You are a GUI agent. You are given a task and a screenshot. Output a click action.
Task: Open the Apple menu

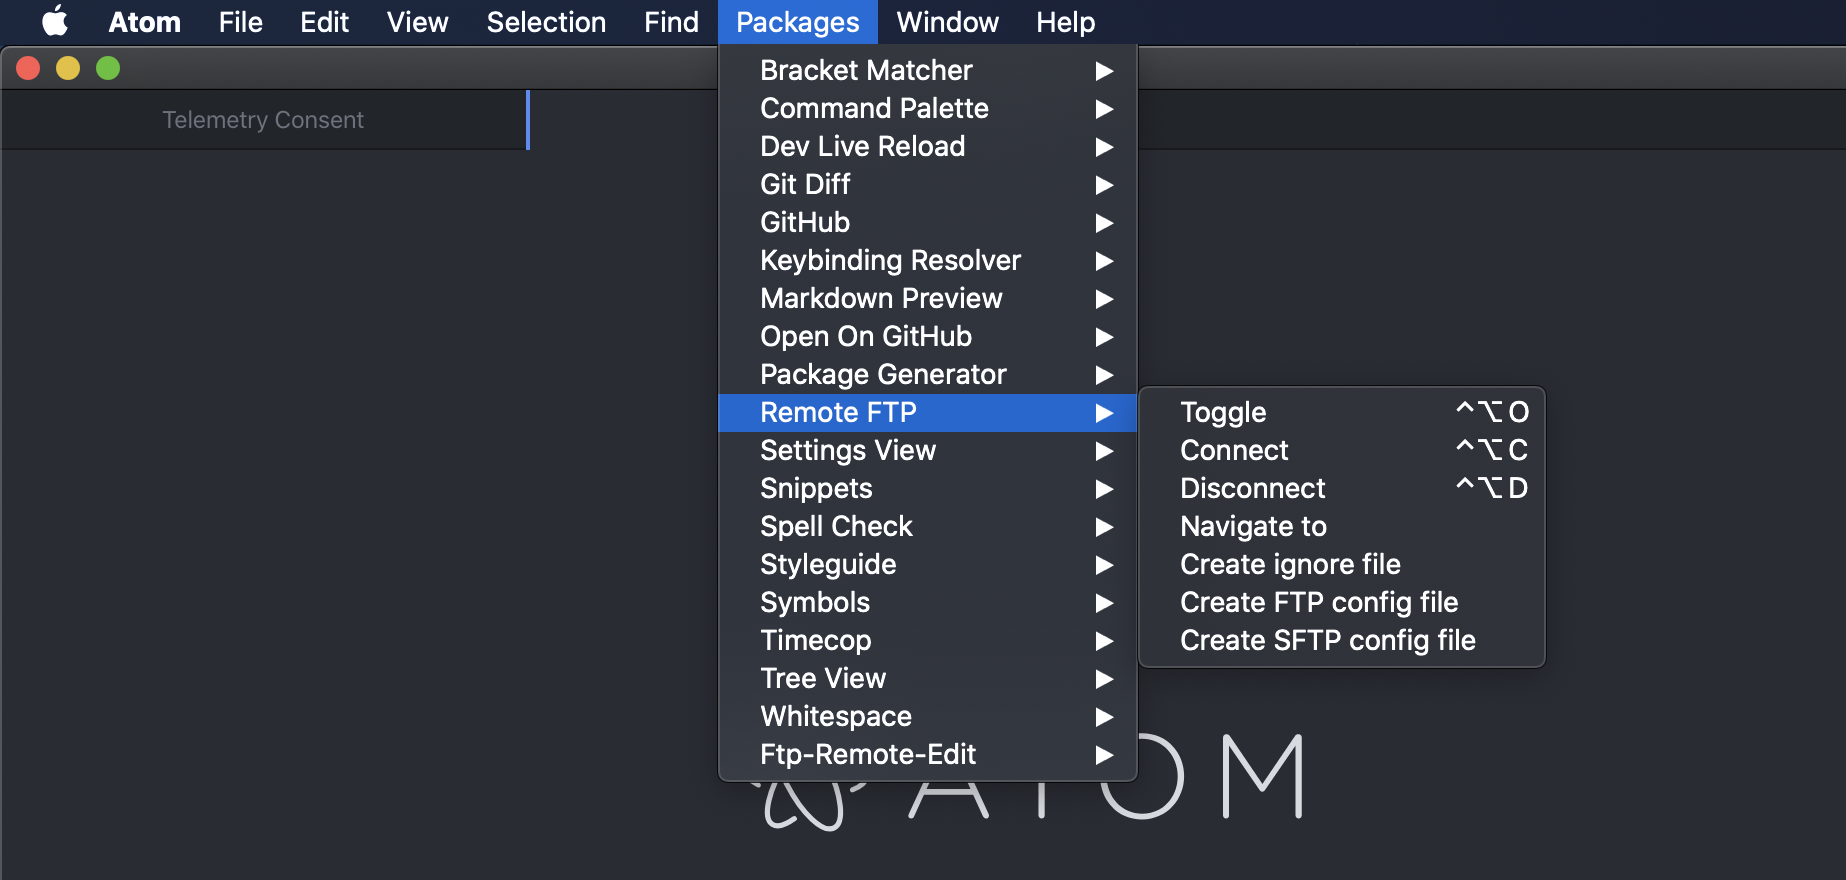[x=55, y=21]
